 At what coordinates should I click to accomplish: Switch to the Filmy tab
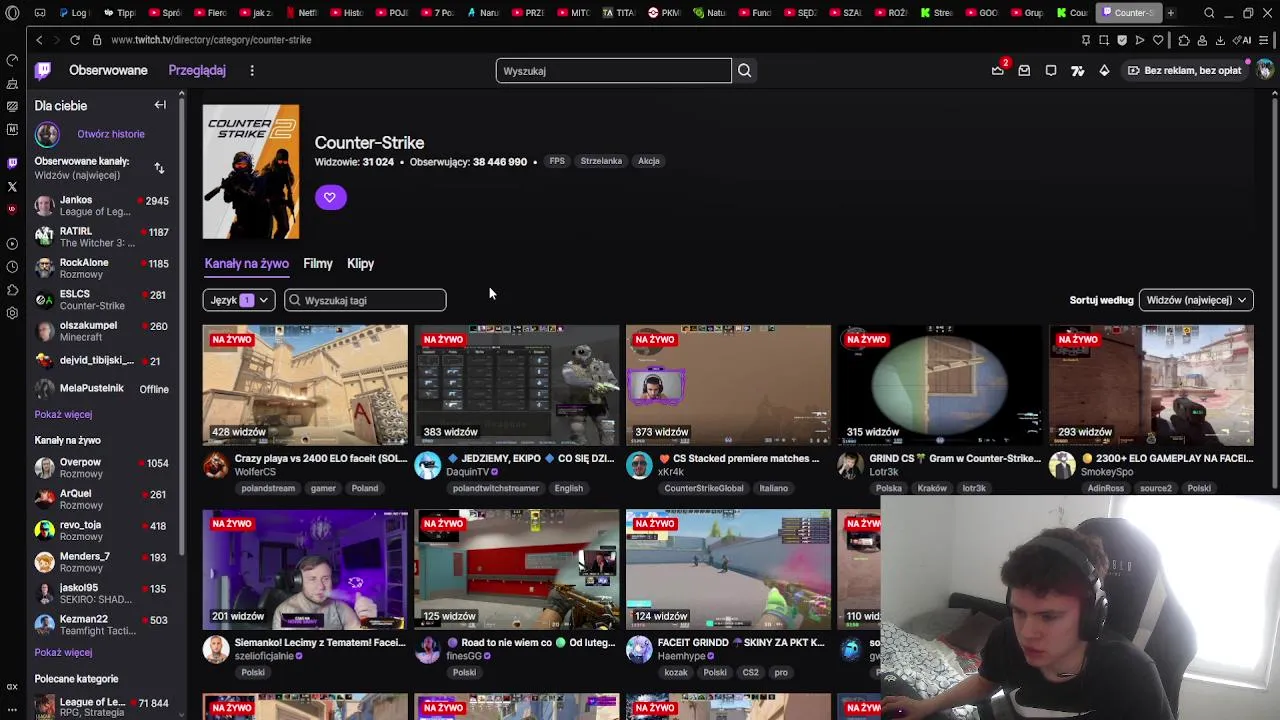tap(318, 264)
